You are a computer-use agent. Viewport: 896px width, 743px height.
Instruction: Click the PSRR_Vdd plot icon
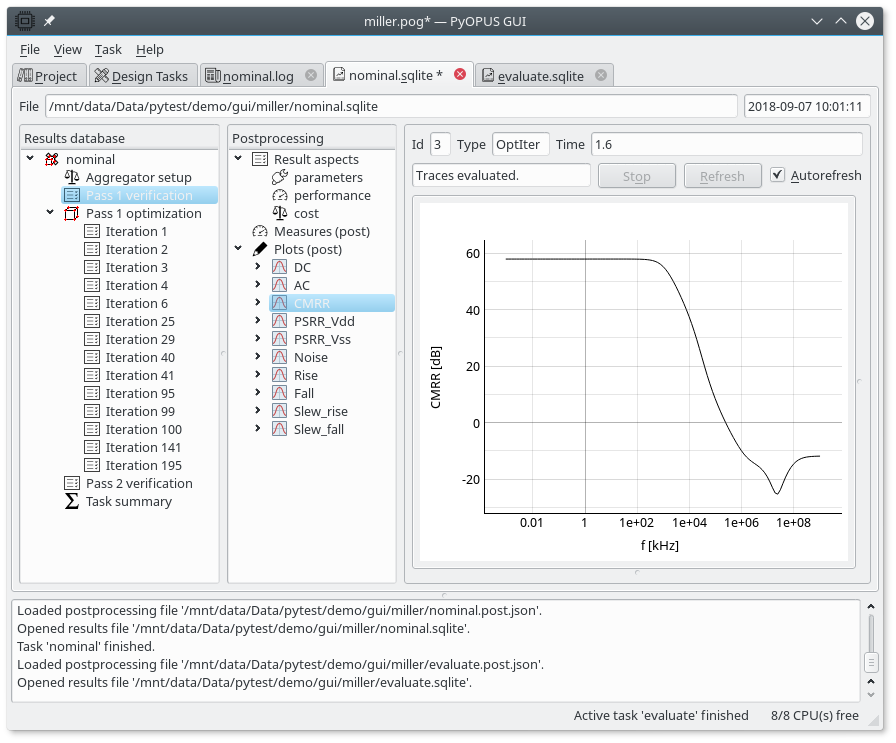click(280, 321)
